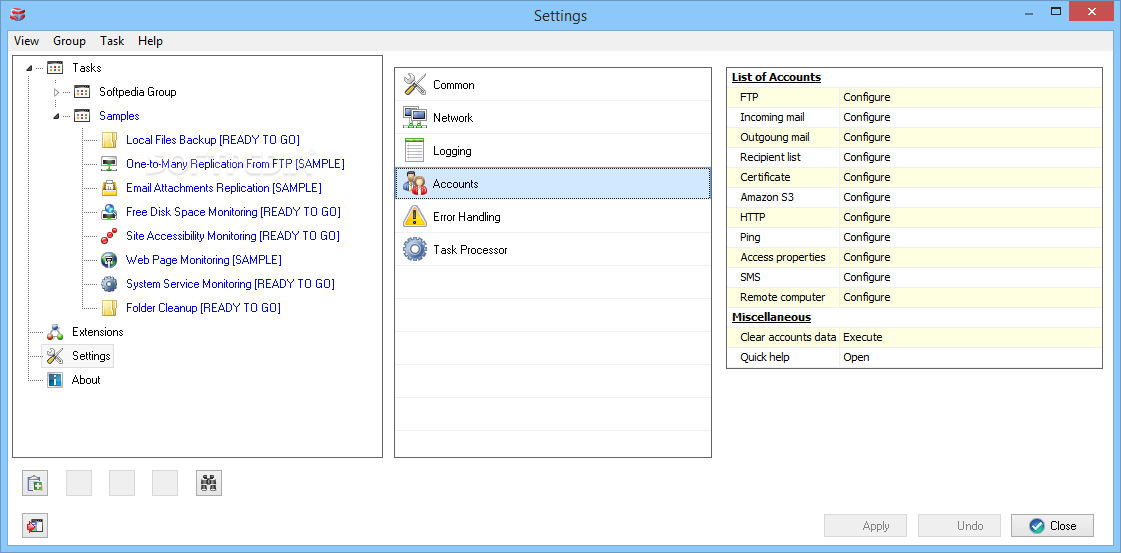Click Configure for HTTP account
Viewport: 1121px width, 553px height.
(x=866, y=217)
